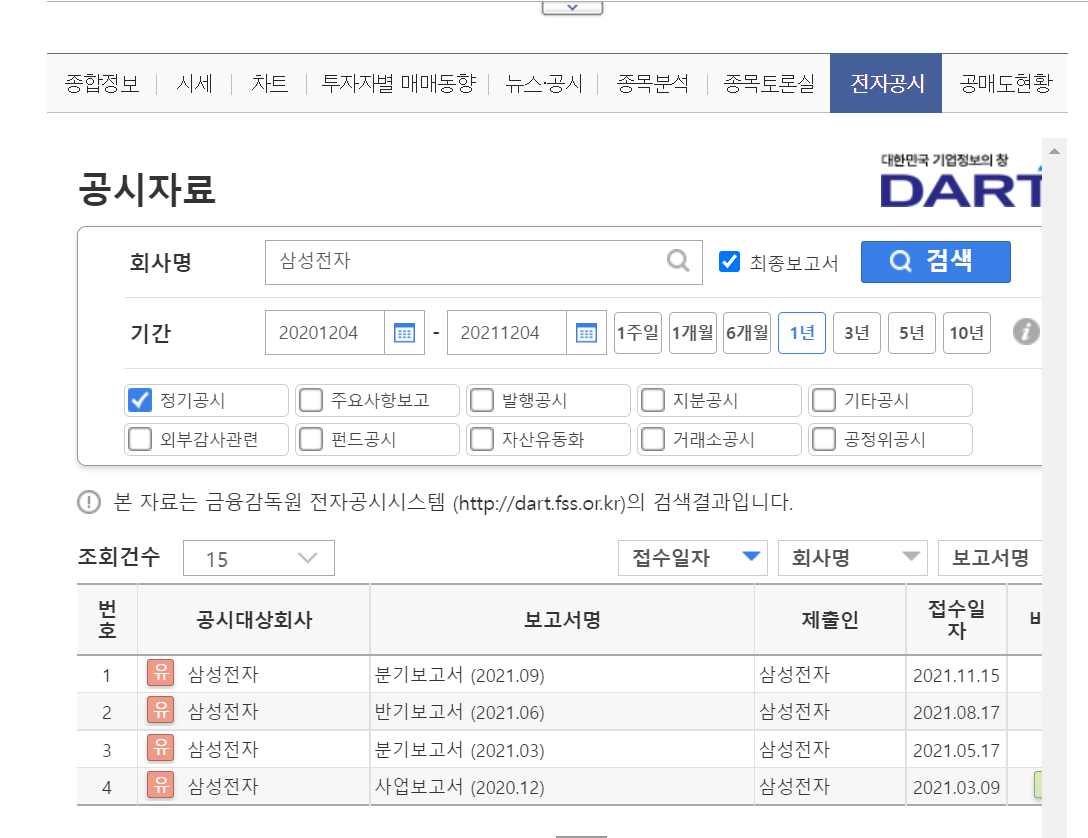Enable the 지분공시 checkbox
1088x838 pixels.
(x=653, y=400)
